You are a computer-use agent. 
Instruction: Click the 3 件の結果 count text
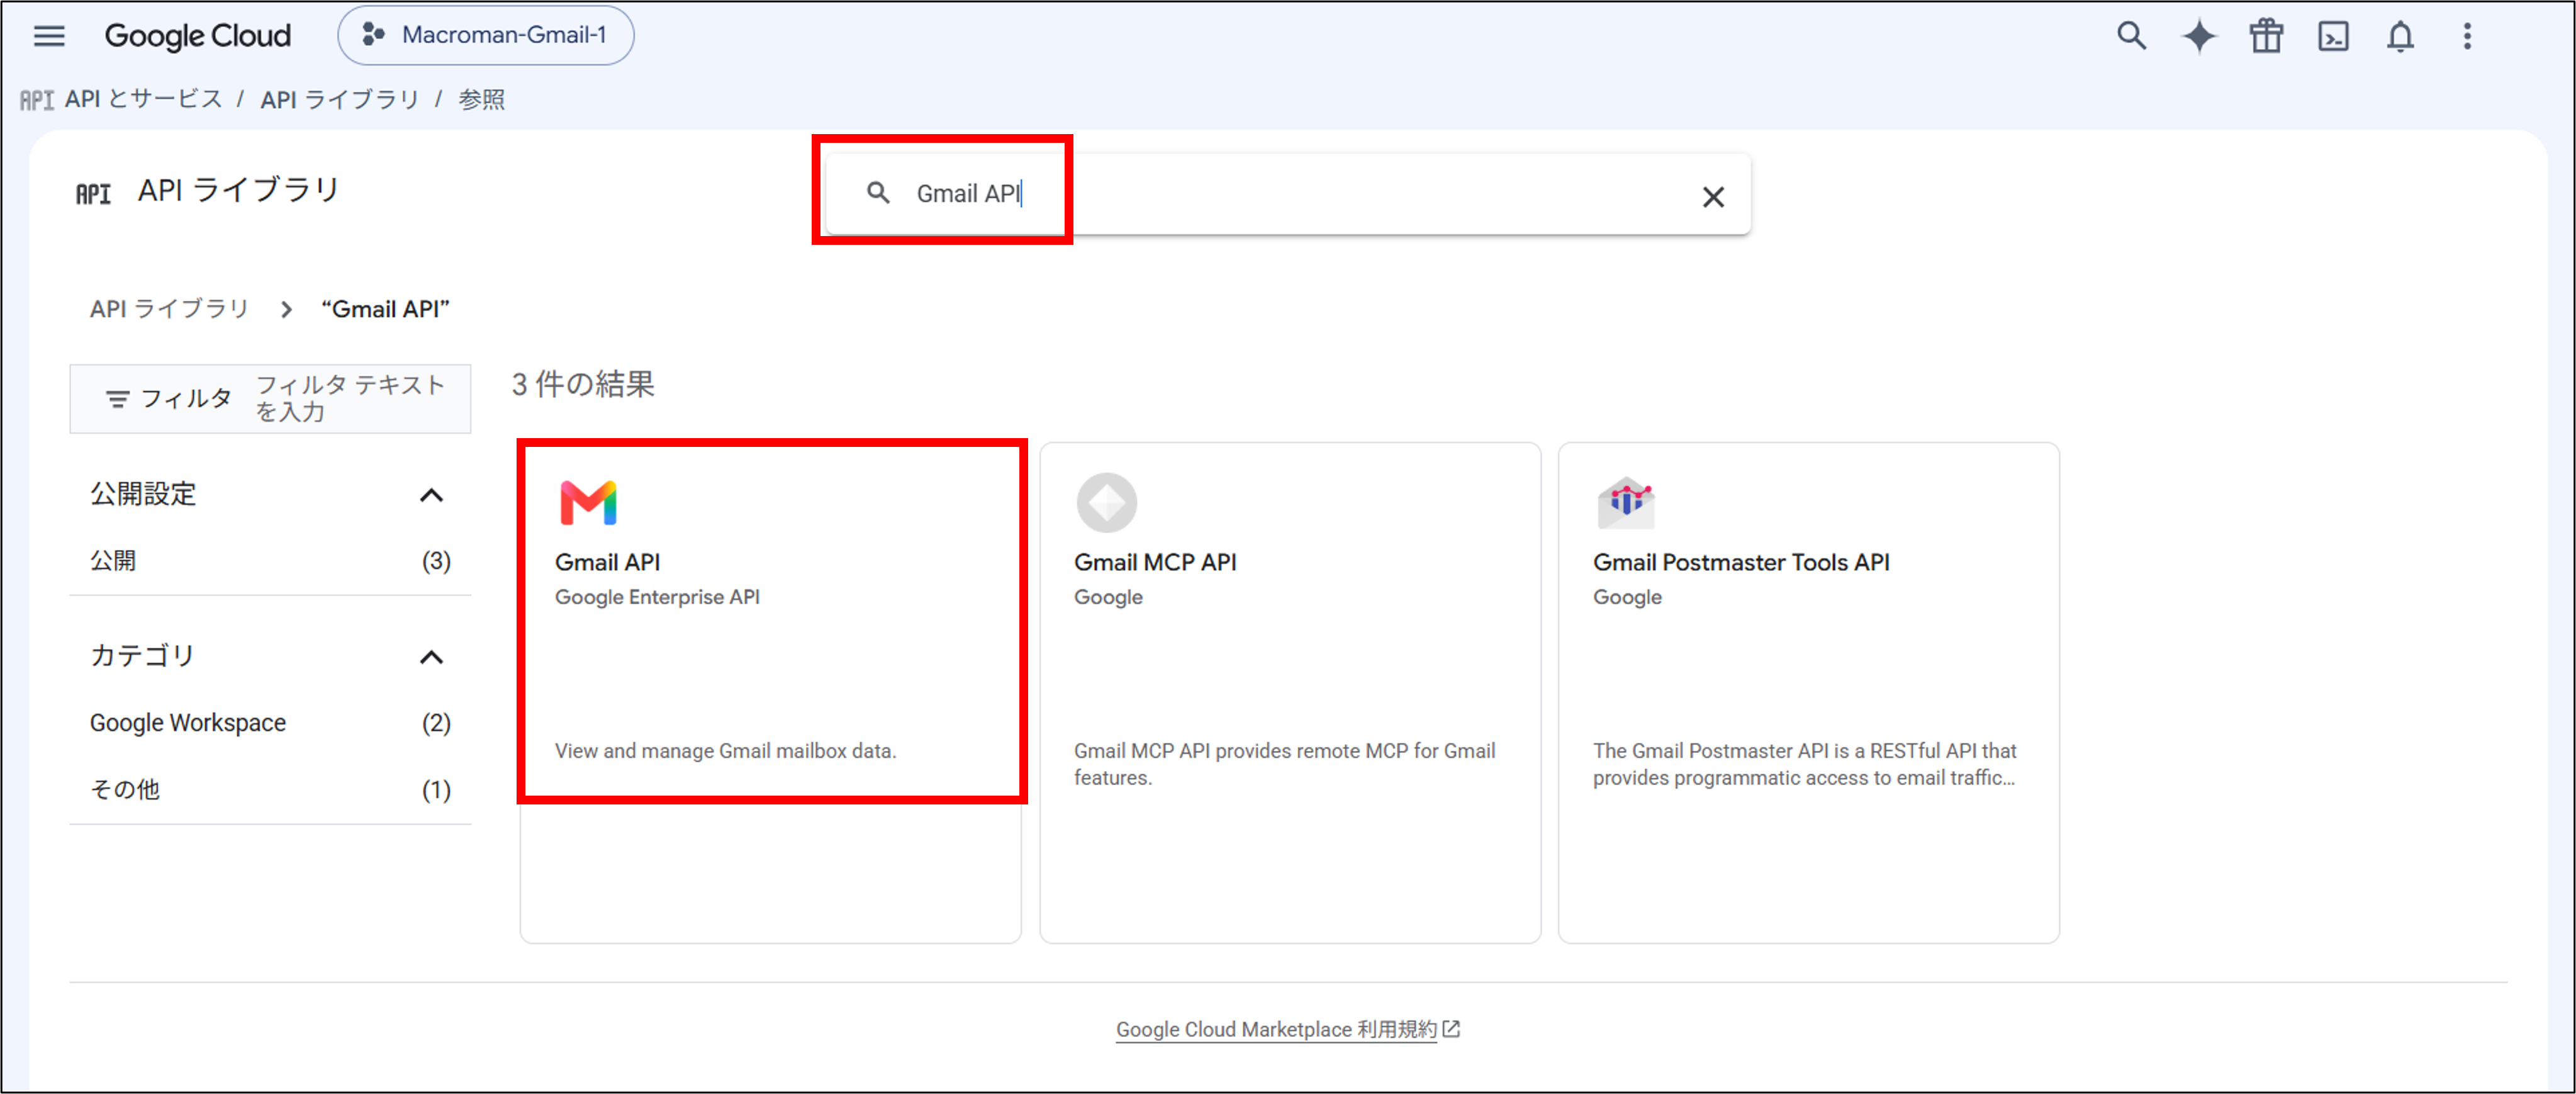(583, 384)
